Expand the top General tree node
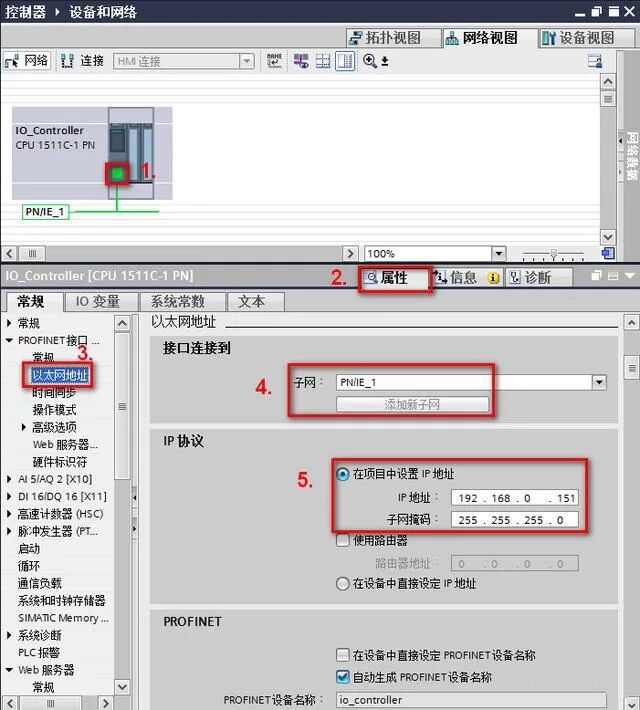This screenshot has height=710, width=640. pos(9,323)
